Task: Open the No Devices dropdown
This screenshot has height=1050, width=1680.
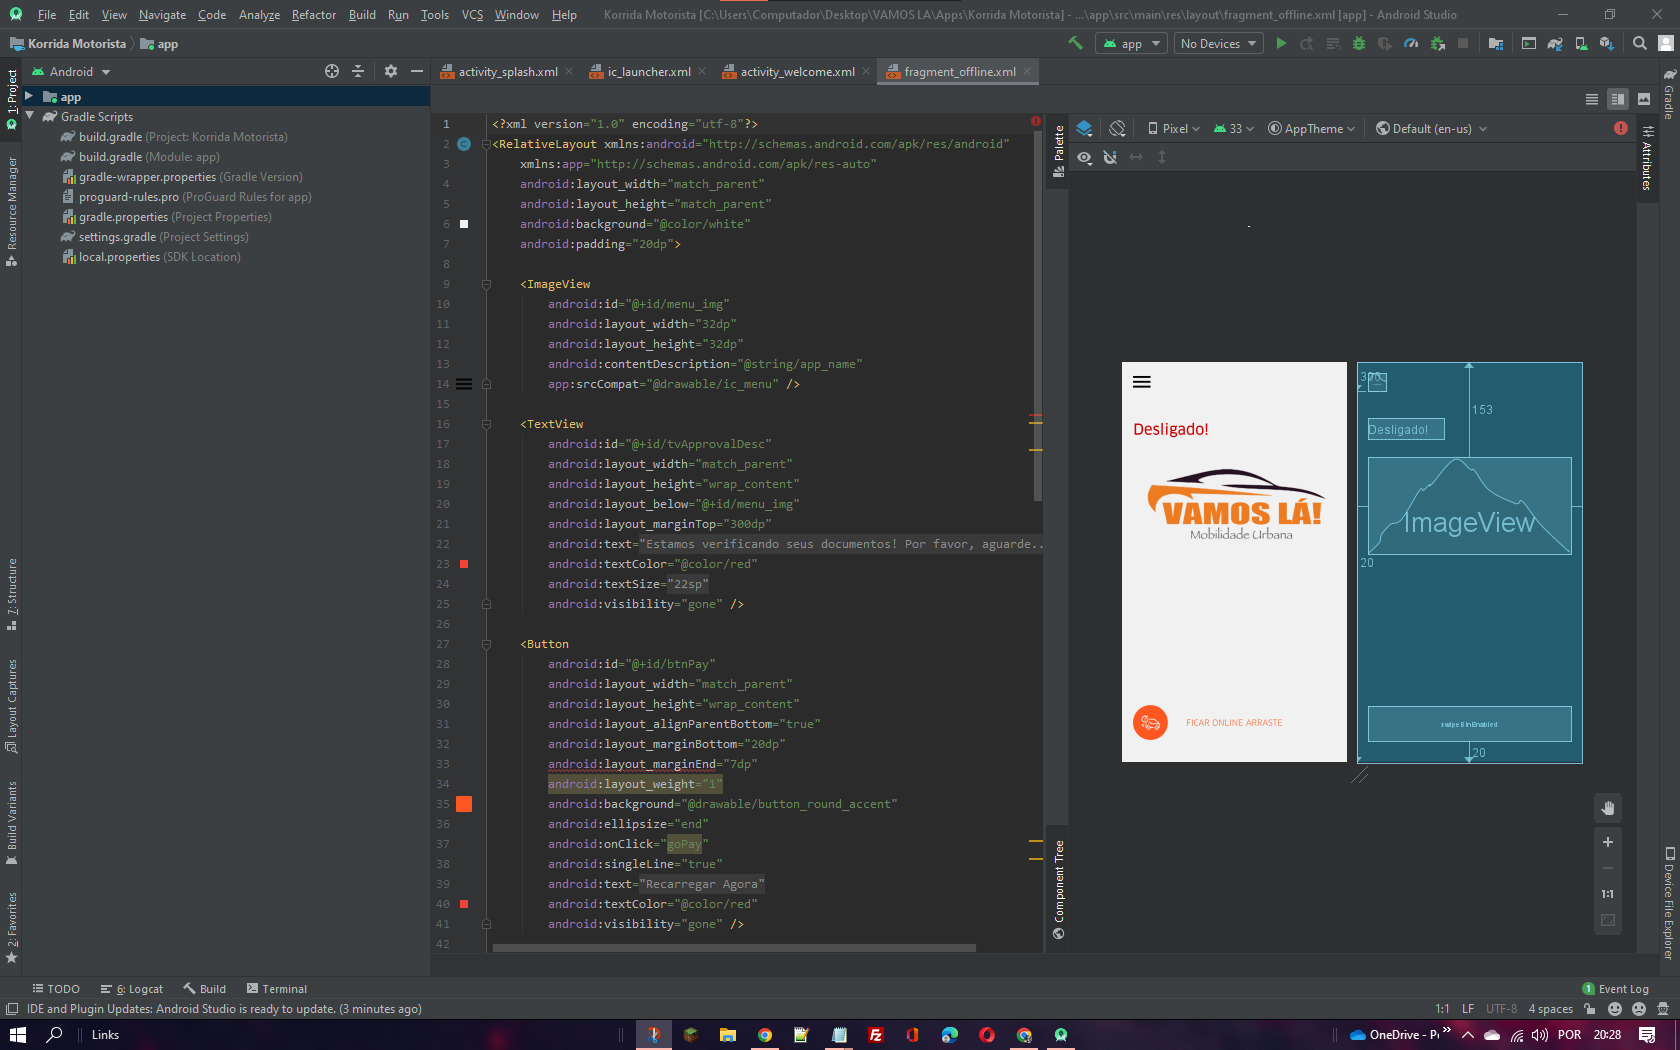Action: click(x=1217, y=44)
